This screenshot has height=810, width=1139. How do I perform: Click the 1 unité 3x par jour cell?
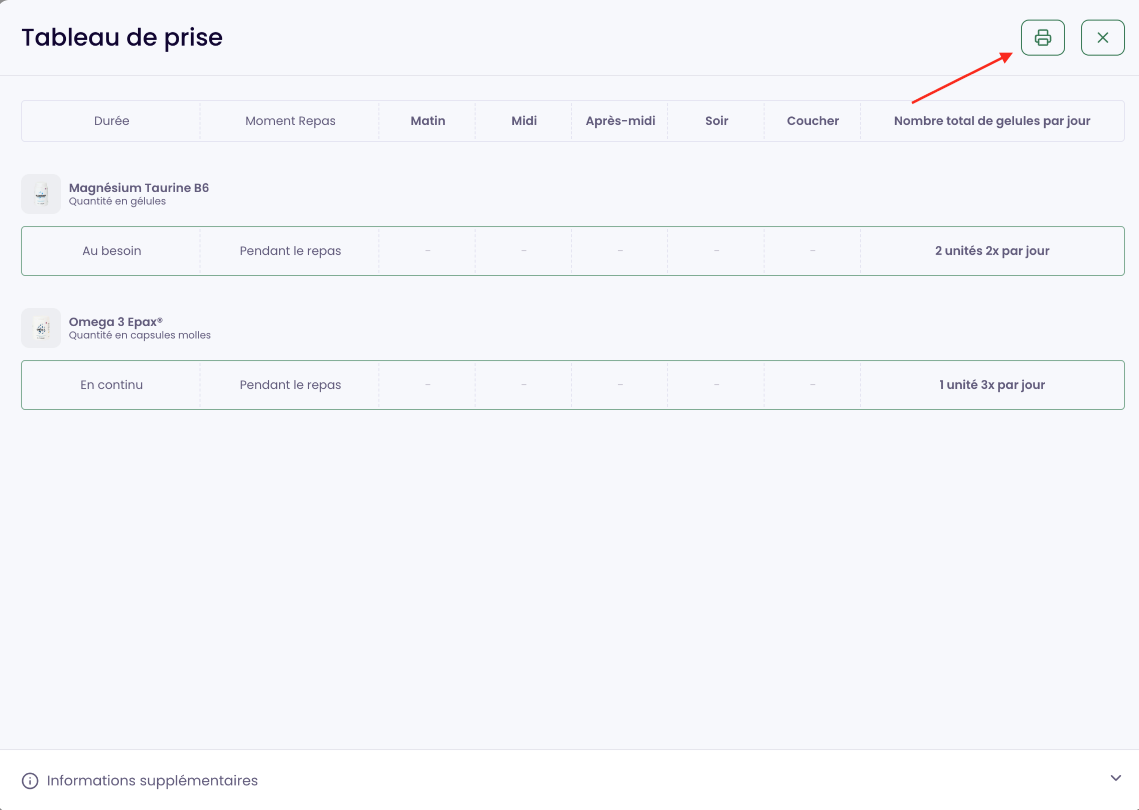[992, 385]
